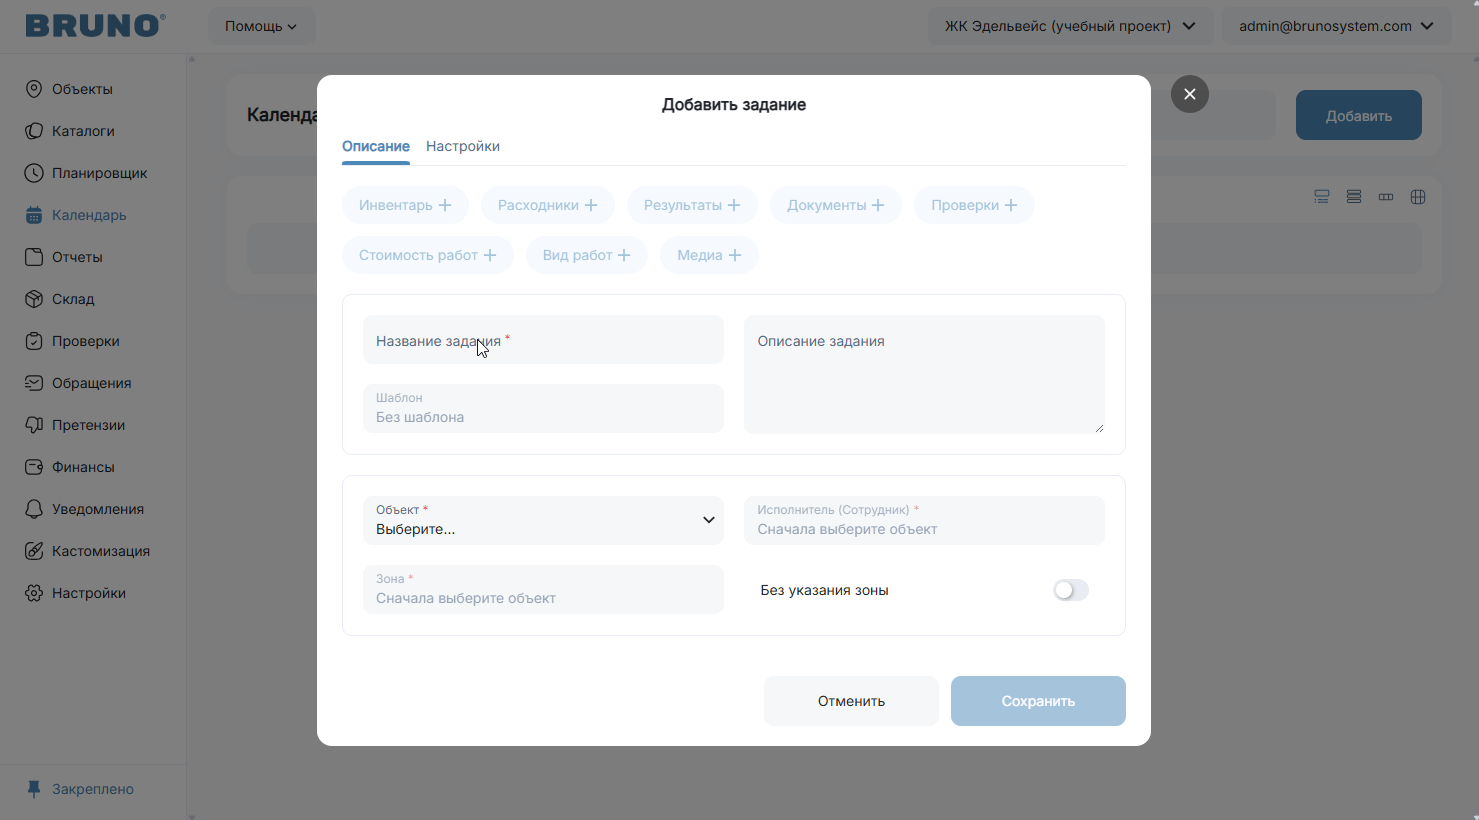Screen dimensions: 1479x820
Task: Open the Помощь dropdown menu
Action: coord(261,26)
